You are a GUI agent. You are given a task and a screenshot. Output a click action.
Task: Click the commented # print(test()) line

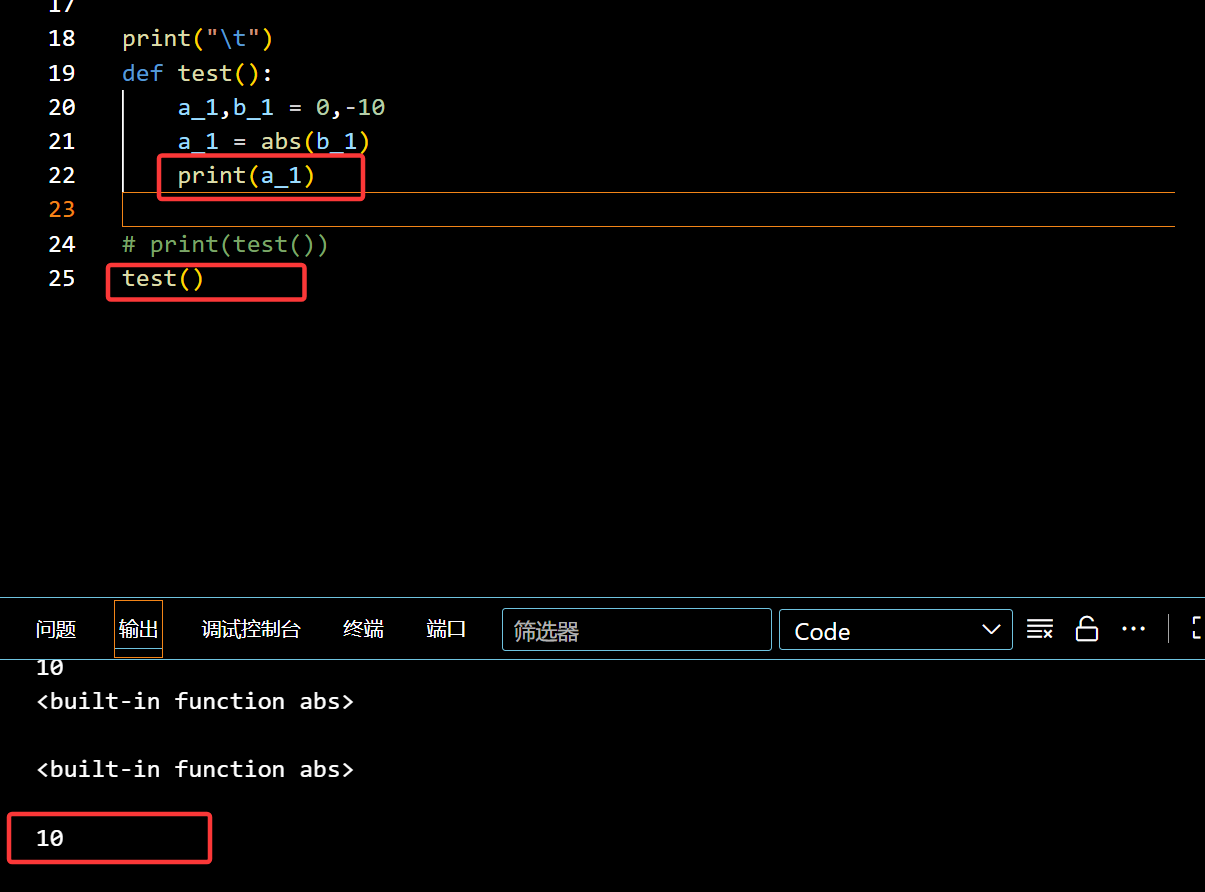pos(225,245)
